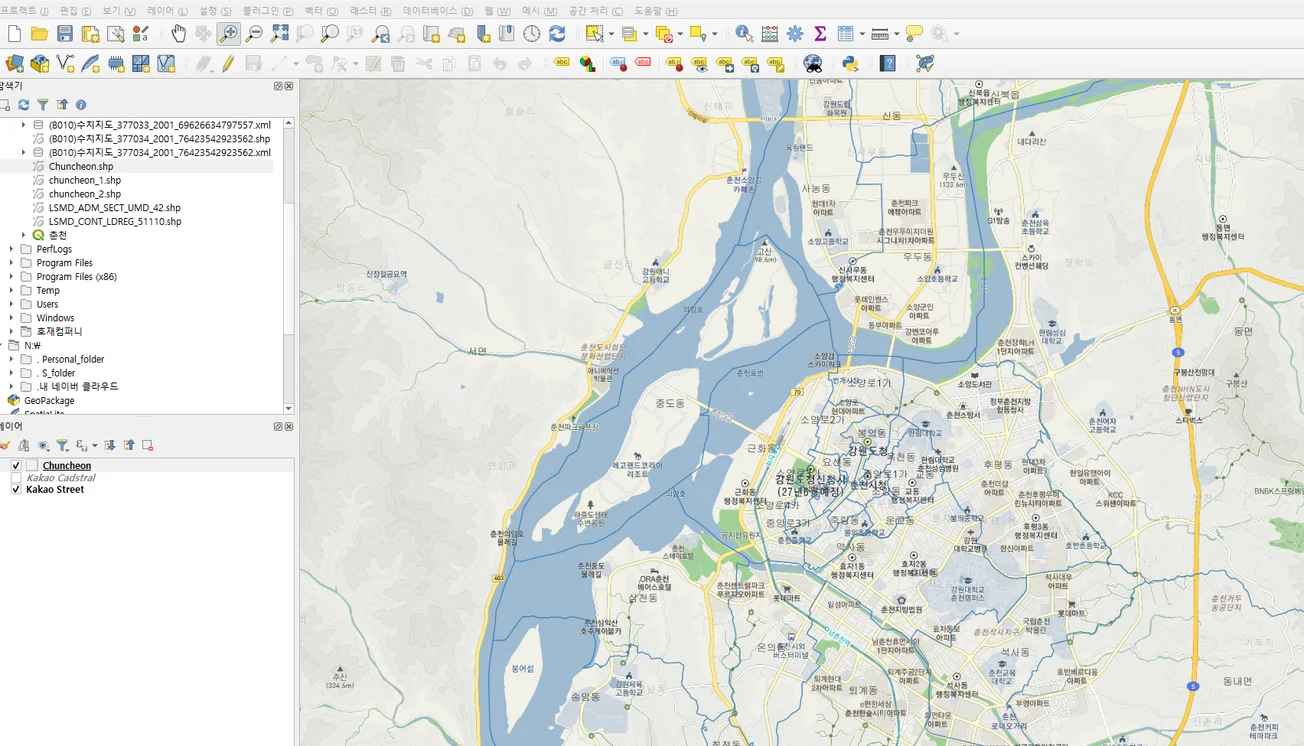
Task: Click the New Shapefile layer icon
Action: 65,64
